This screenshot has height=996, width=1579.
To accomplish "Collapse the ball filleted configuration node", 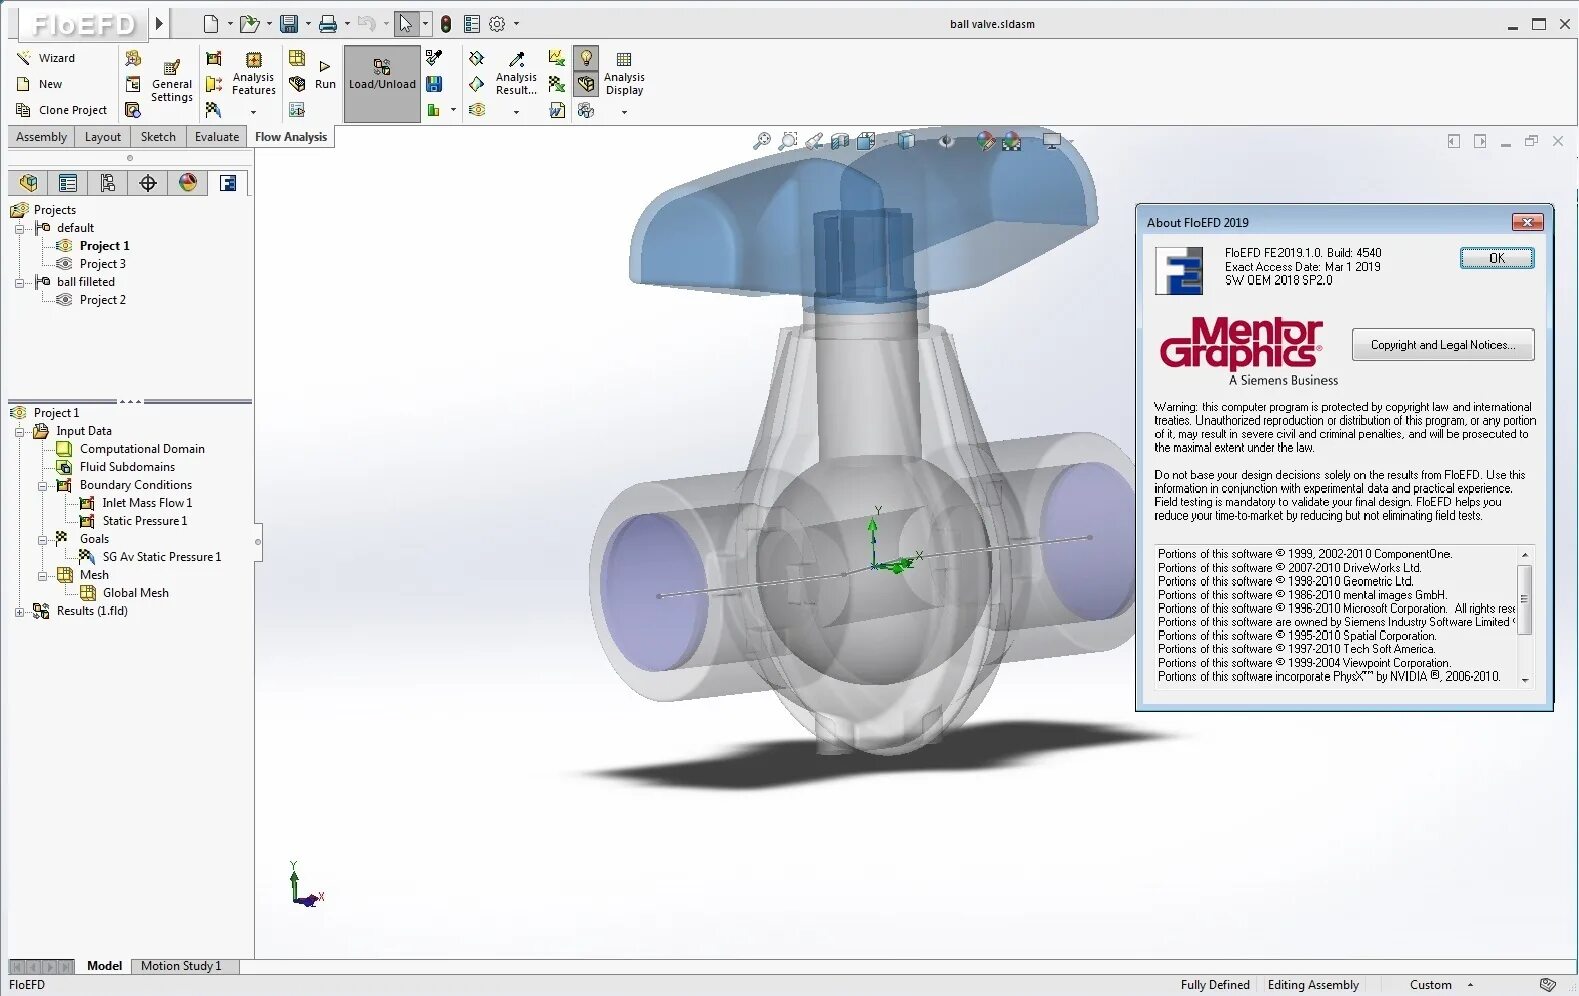I will tap(19, 282).
